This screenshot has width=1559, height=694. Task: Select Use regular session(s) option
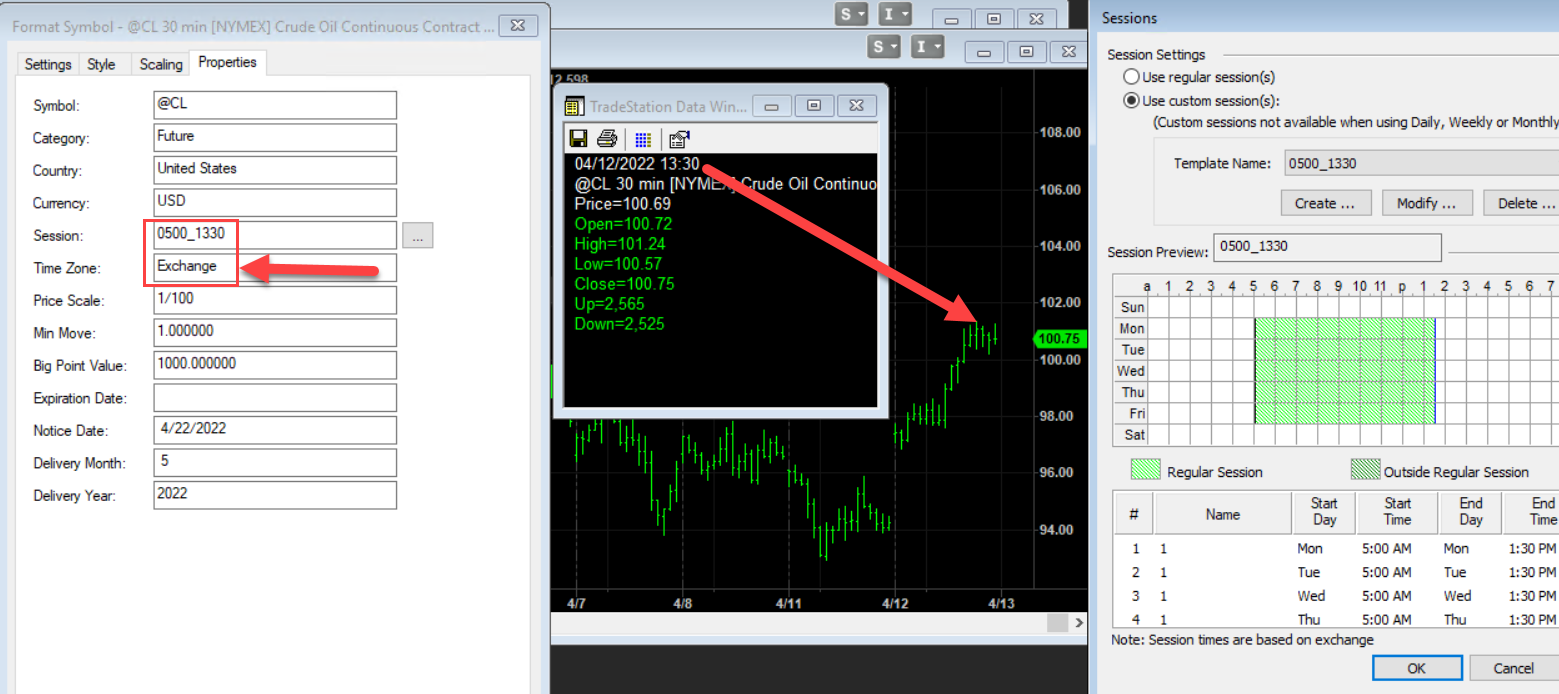pyautogui.click(x=1131, y=77)
